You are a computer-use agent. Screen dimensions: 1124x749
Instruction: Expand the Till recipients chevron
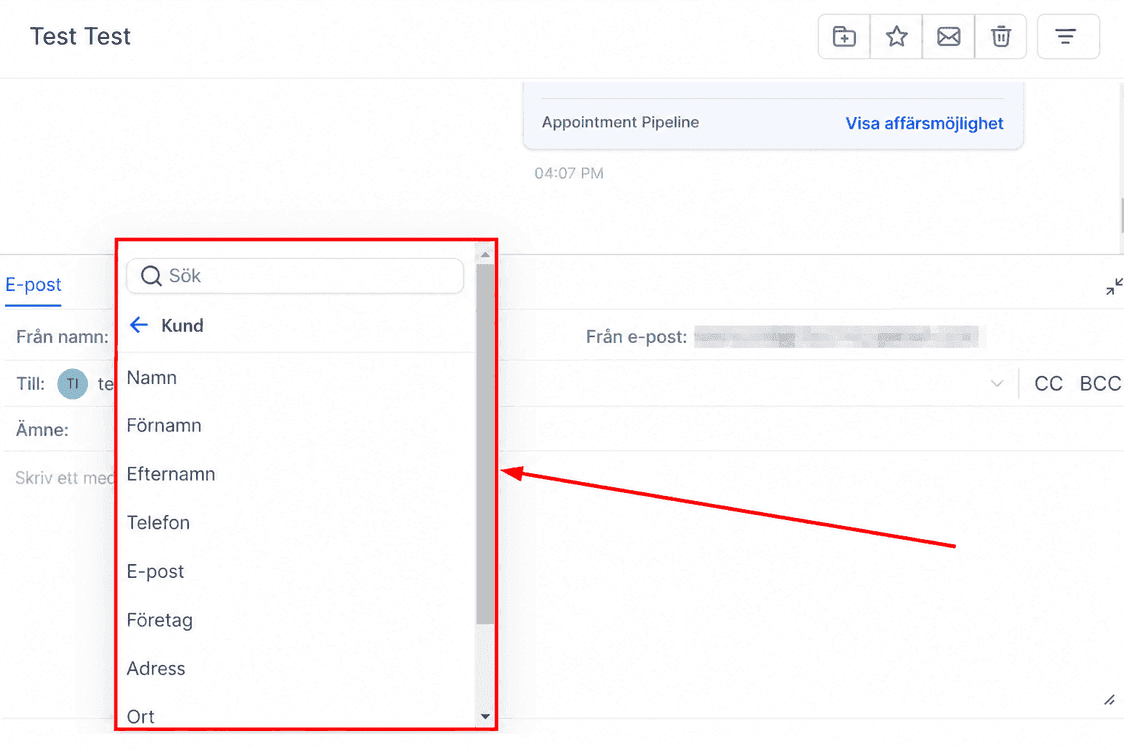[996, 383]
